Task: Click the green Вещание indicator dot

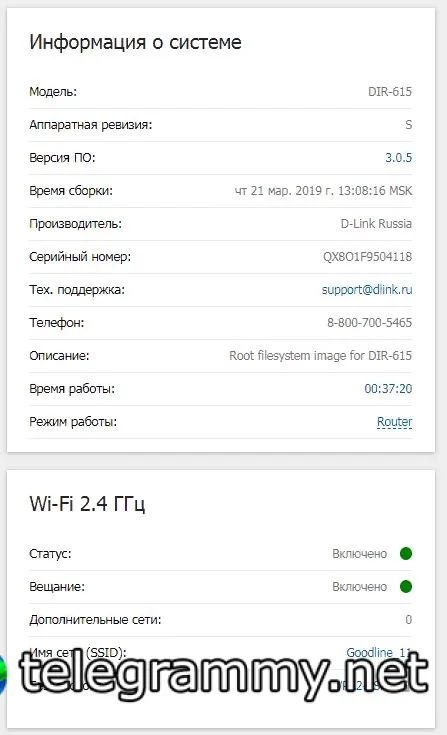Action: point(406,586)
